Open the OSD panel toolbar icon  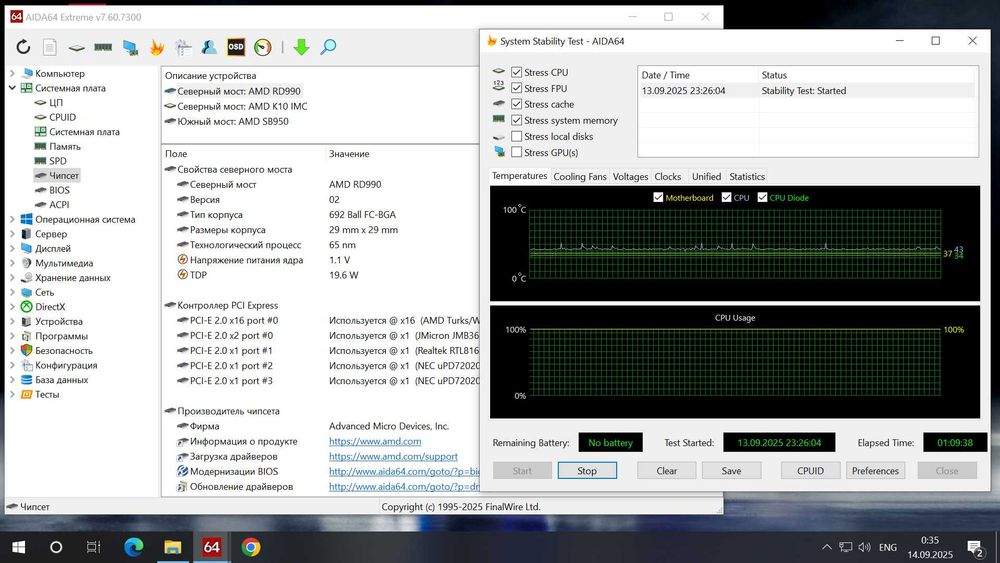coord(236,47)
